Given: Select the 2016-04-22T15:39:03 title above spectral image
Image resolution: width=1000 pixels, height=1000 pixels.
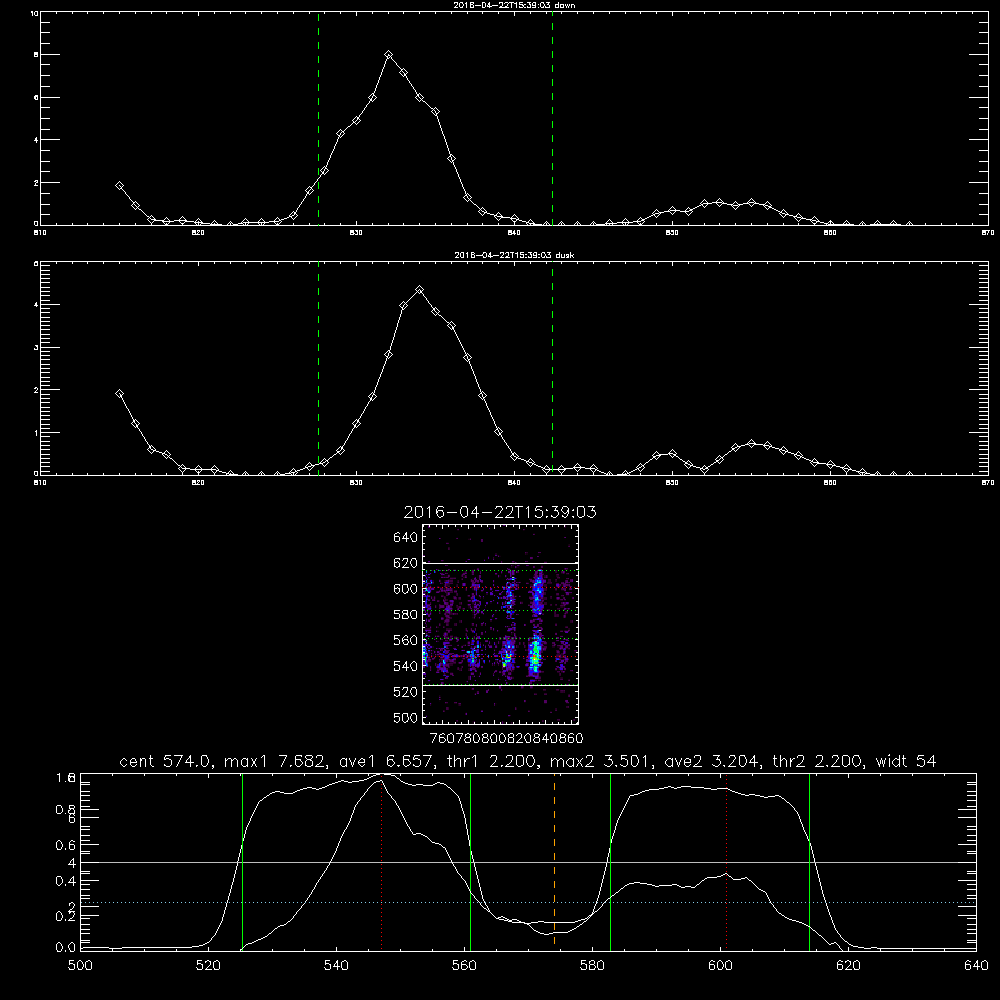Looking at the screenshot, I should [x=500, y=512].
